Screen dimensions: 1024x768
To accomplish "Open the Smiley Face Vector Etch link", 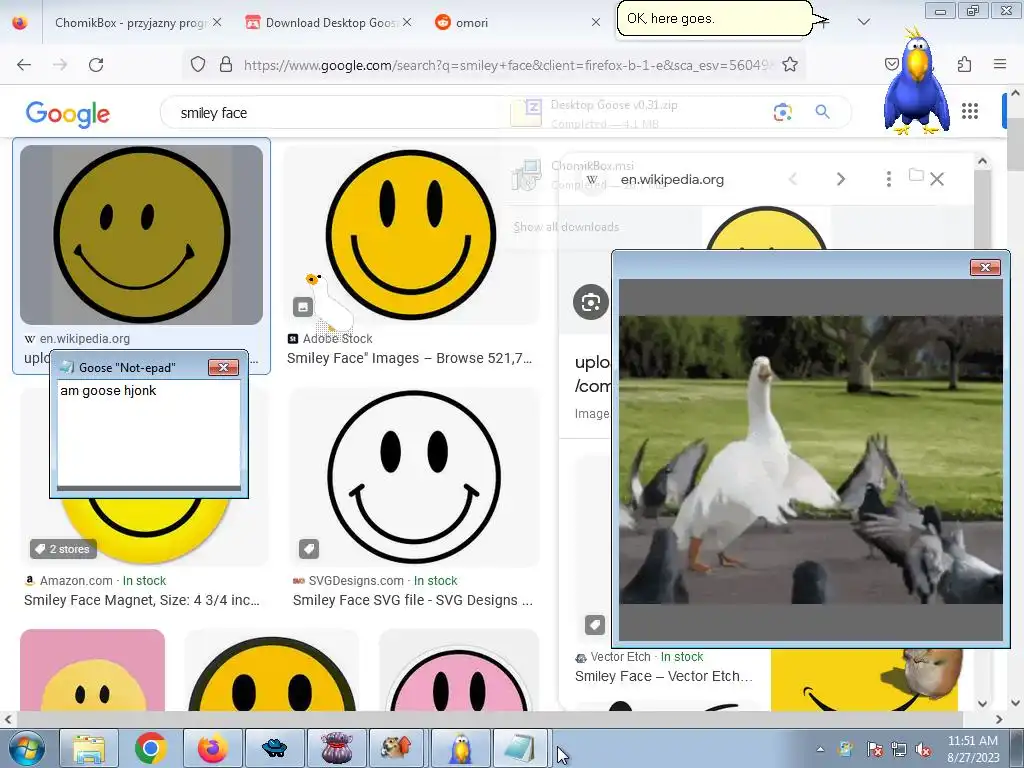I will pos(664,677).
